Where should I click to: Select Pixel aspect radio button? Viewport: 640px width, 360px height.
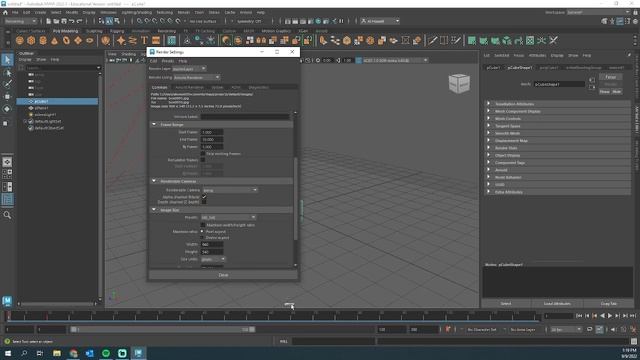tap(202, 231)
